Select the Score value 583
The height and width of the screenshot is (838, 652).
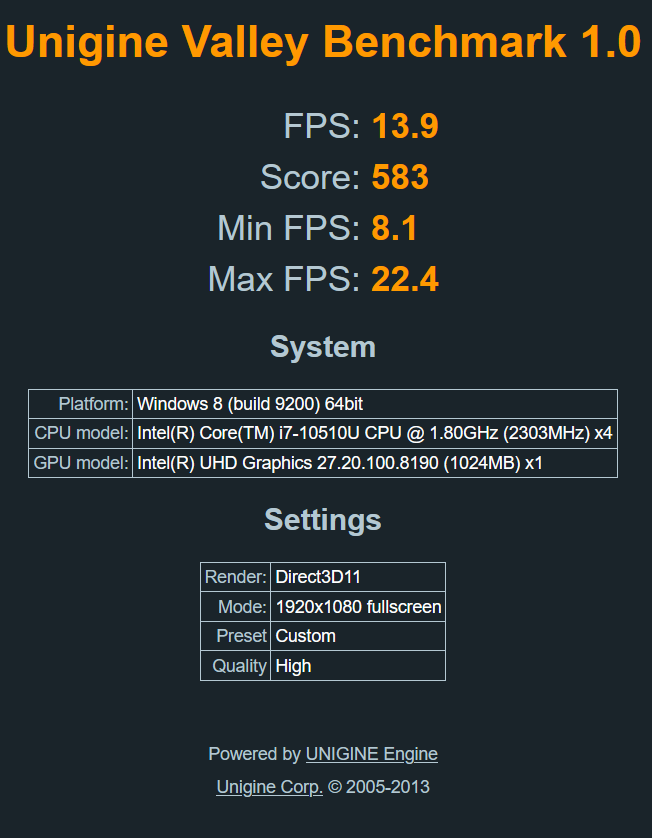pyautogui.click(x=400, y=178)
